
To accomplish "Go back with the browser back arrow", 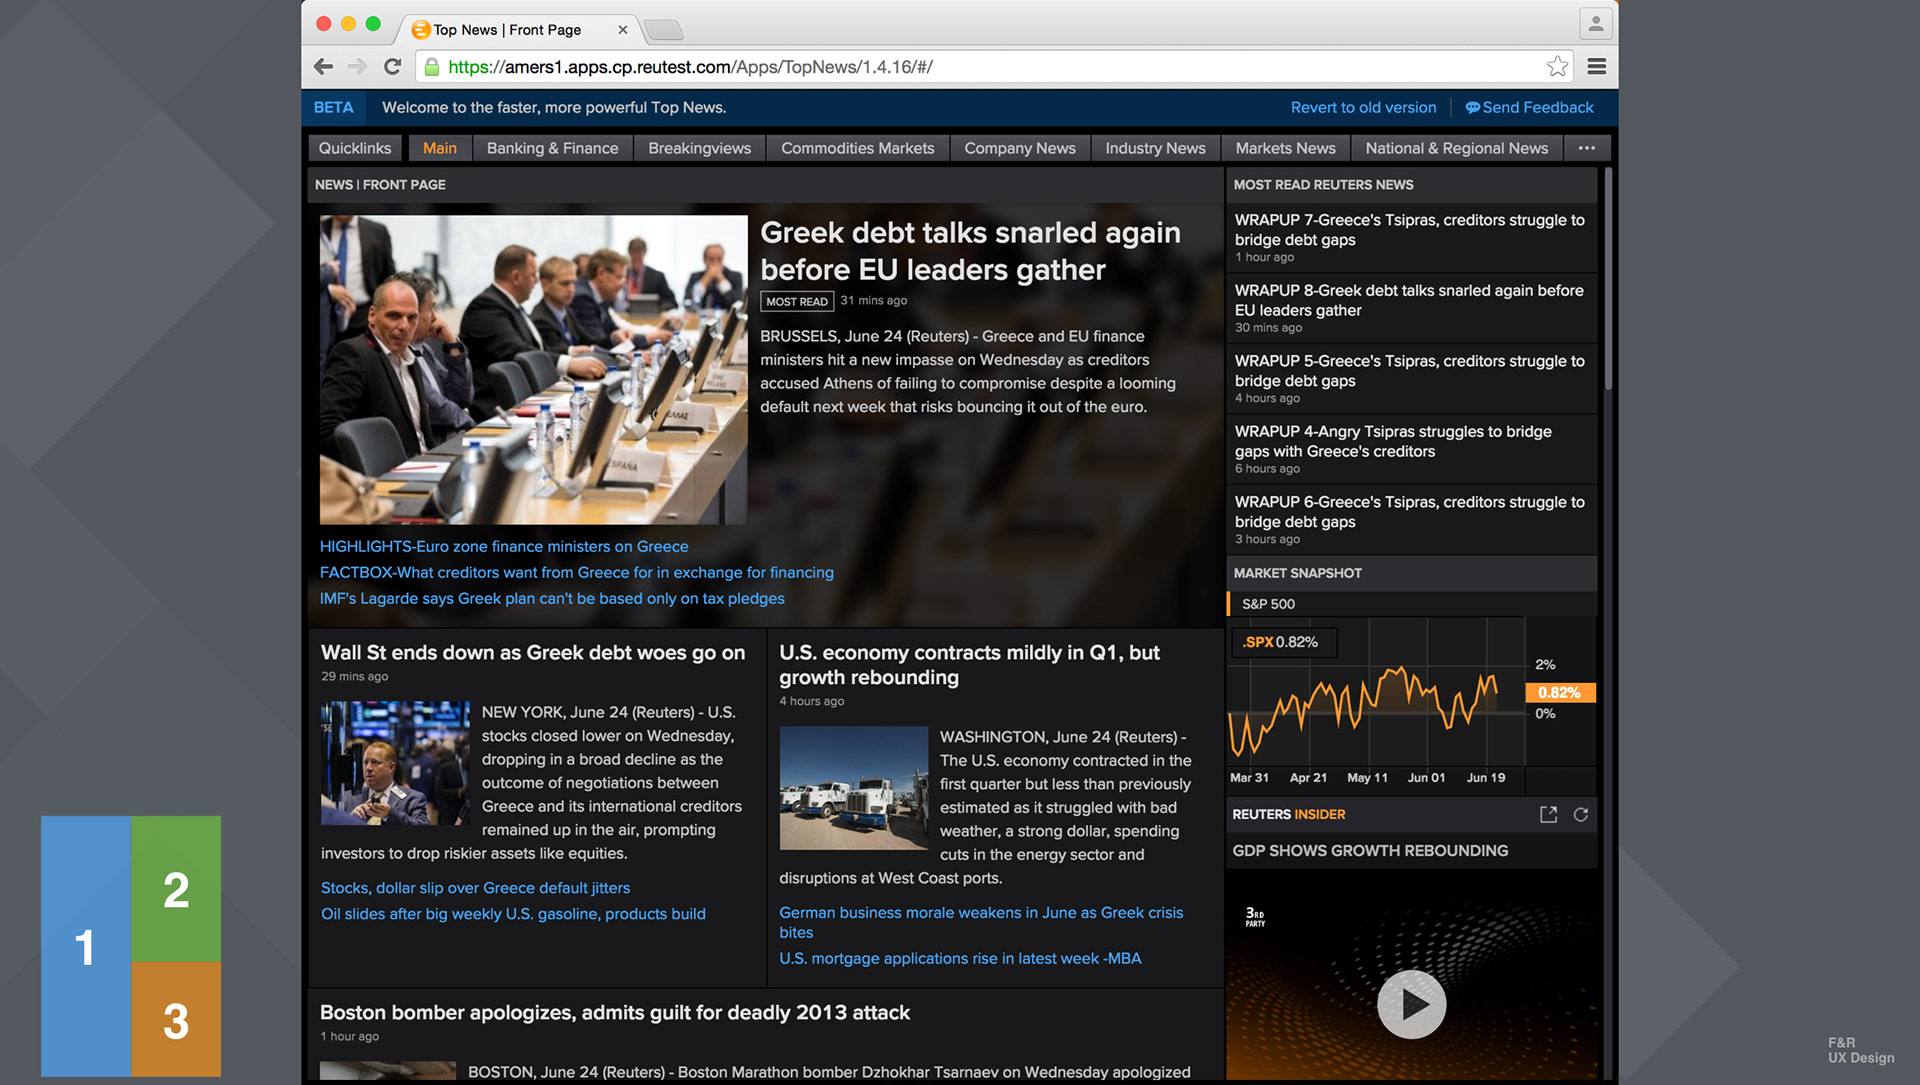I will pos(323,67).
